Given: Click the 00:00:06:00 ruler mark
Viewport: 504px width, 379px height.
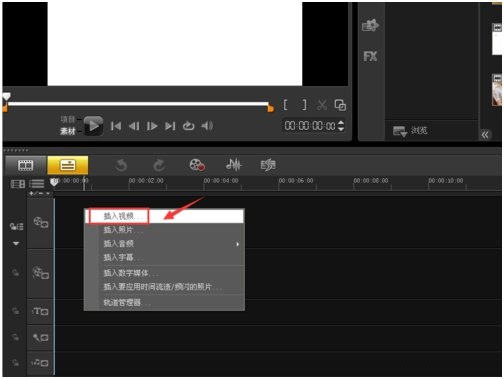Looking at the screenshot, I should [x=296, y=180].
